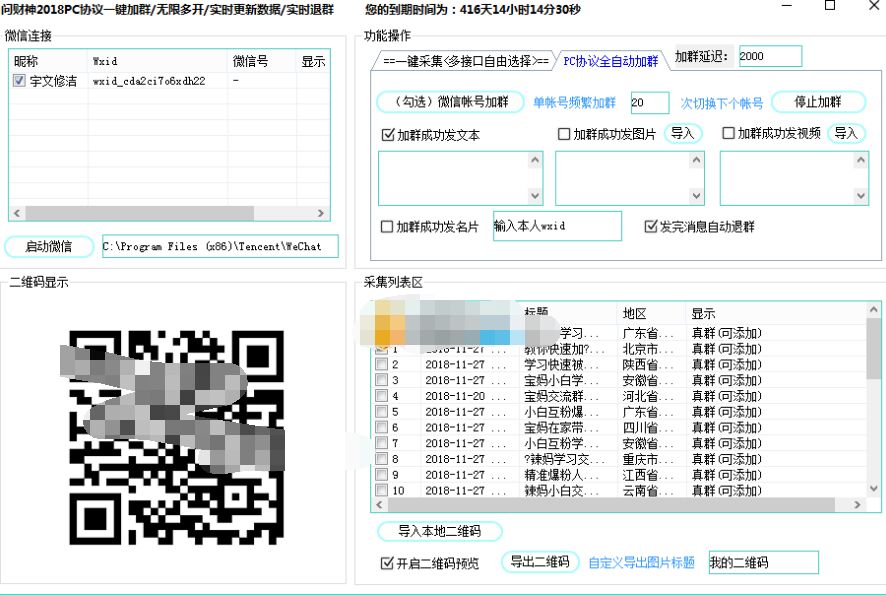Click down arrow of success video box

pos(861,196)
